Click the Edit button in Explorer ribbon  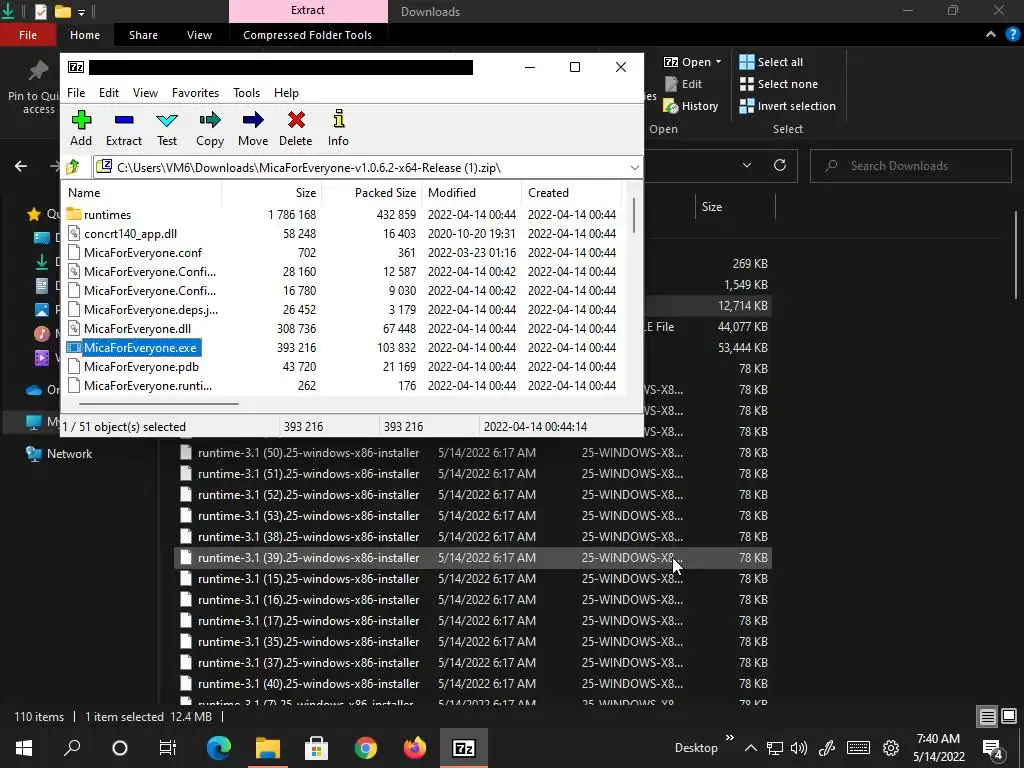(x=683, y=84)
